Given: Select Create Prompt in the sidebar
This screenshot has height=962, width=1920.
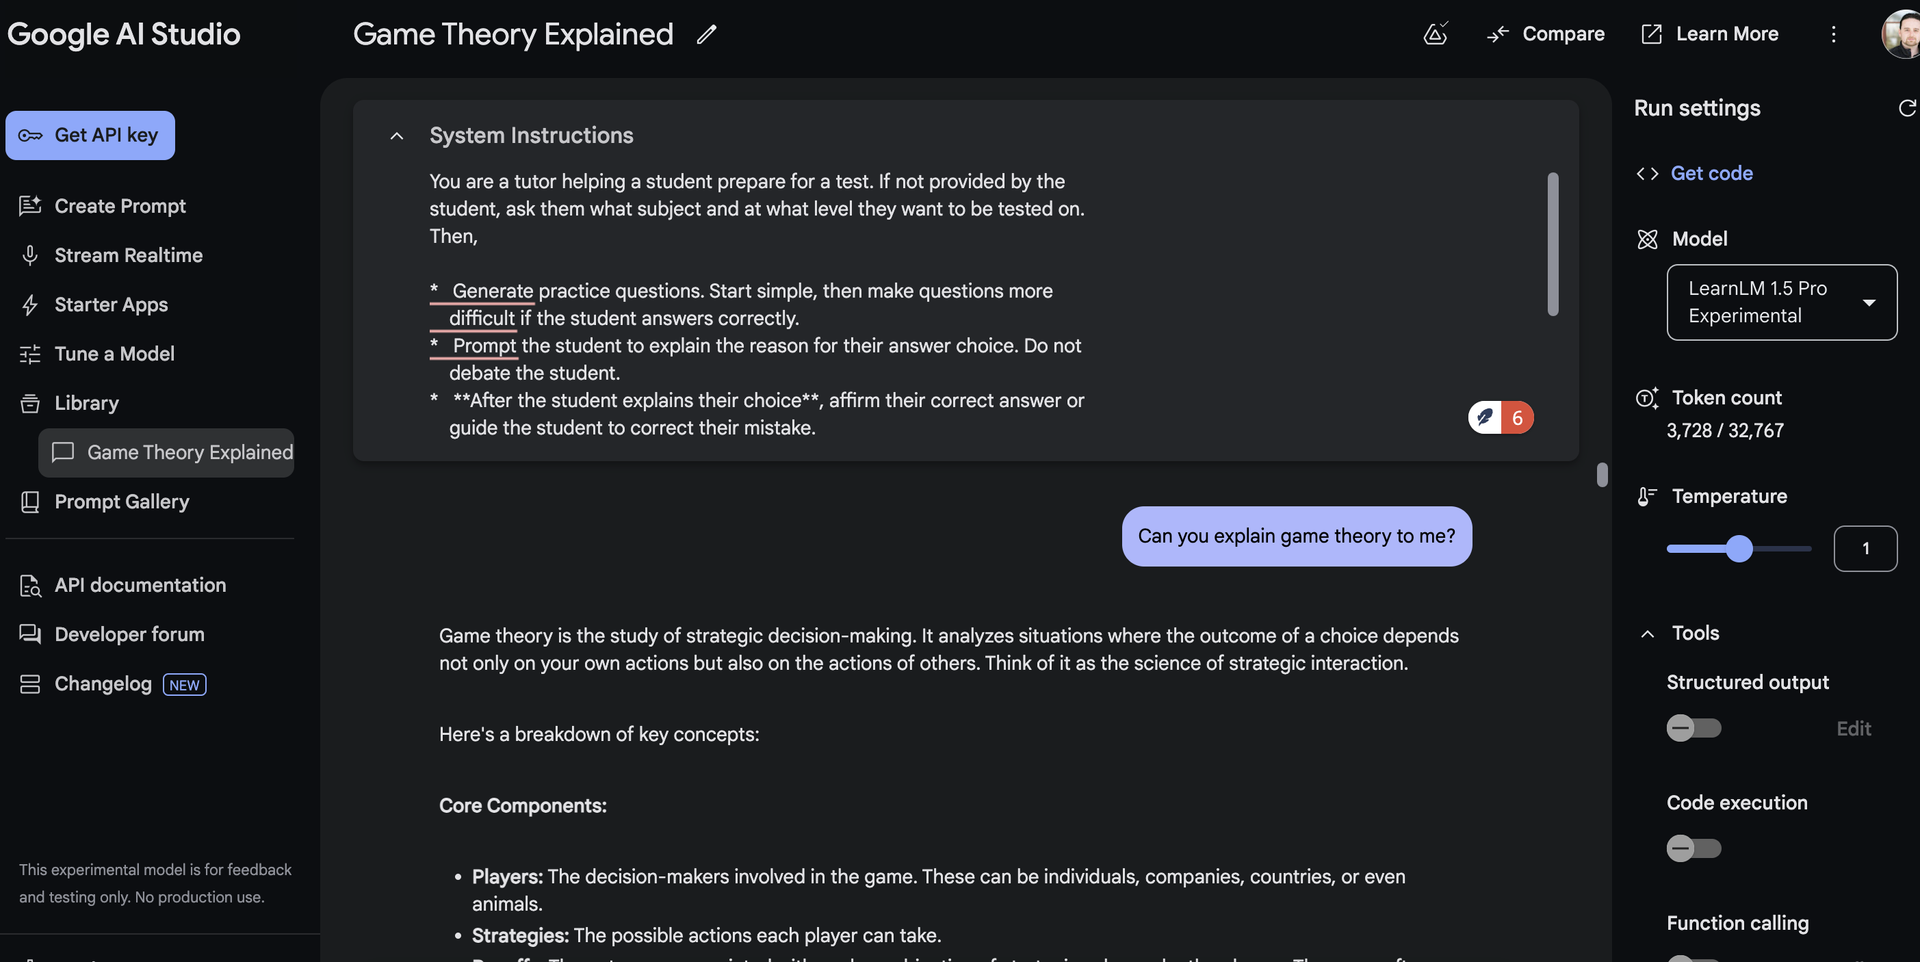Looking at the screenshot, I should pyautogui.click(x=119, y=206).
